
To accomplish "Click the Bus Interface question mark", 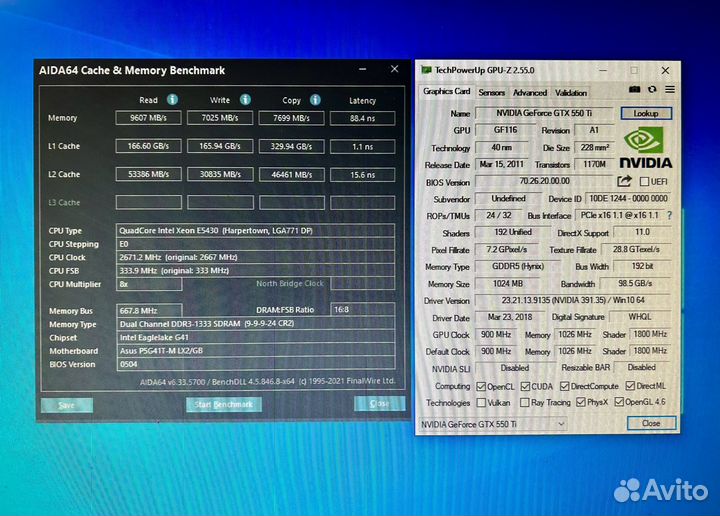I will pyautogui.click(x=669, y=215).
